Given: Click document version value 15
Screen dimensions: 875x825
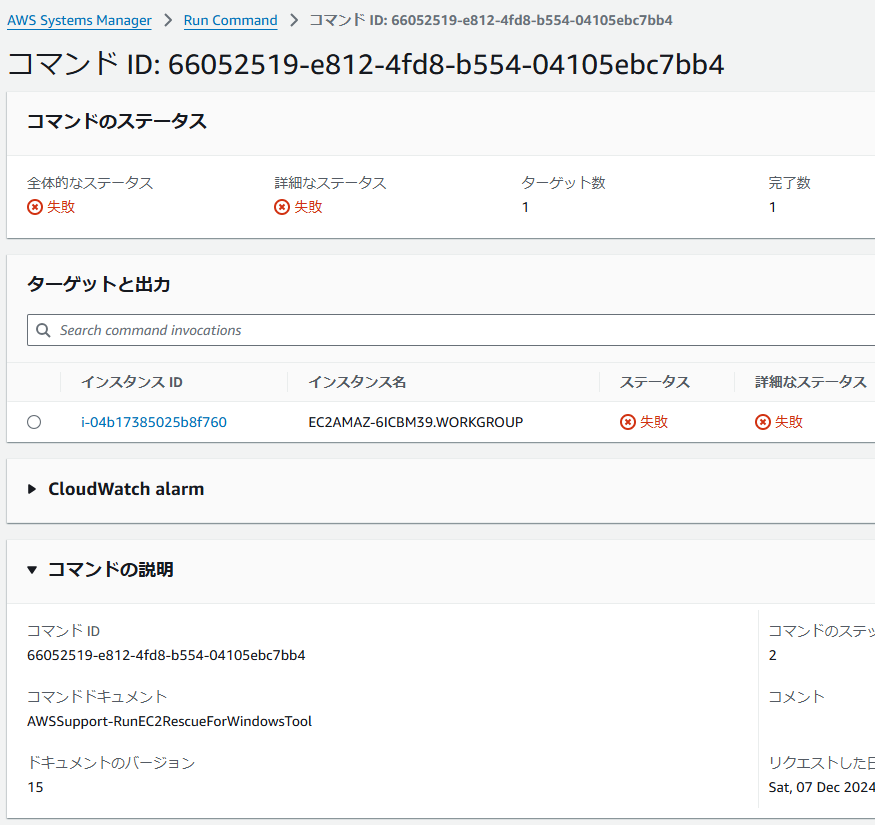Looking at the screenshot, I should [35, 787].
